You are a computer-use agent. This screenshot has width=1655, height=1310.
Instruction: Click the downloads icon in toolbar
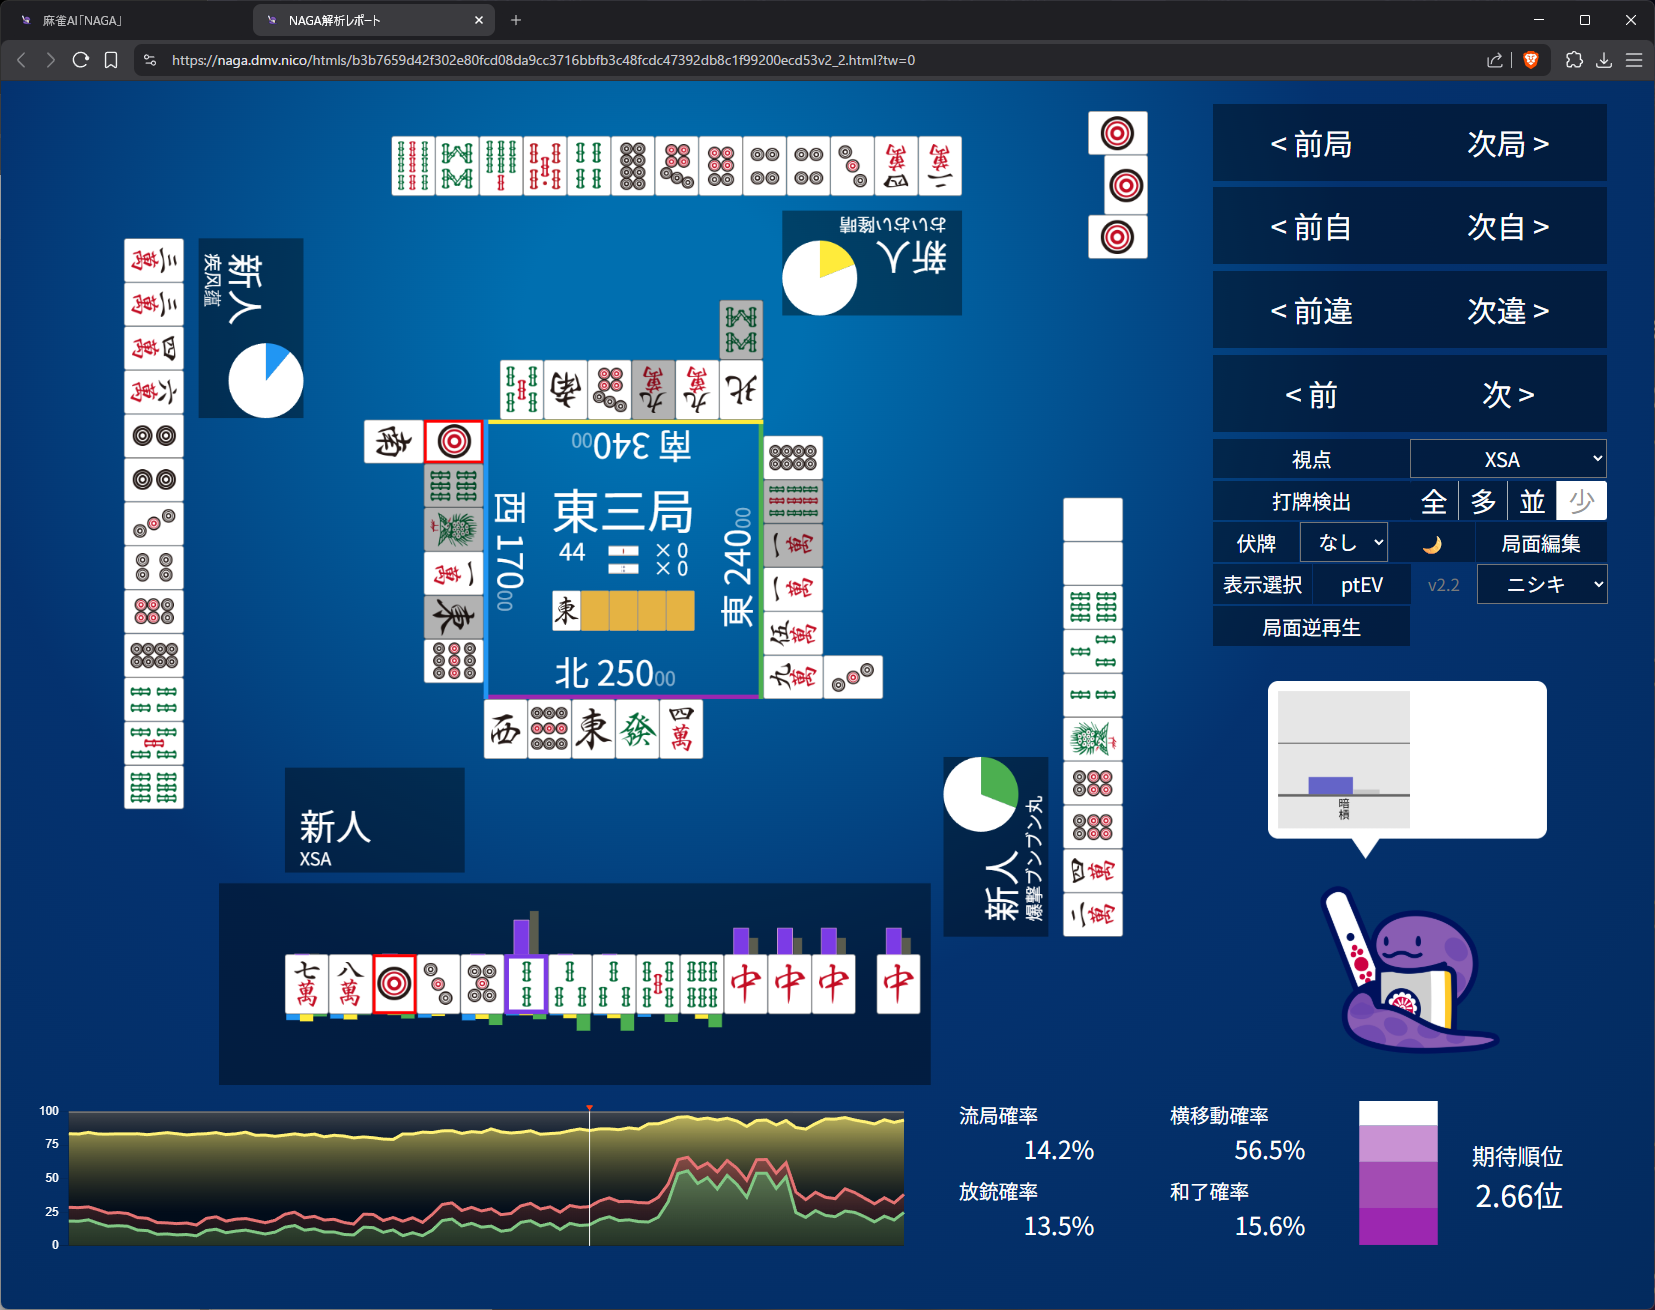(x=1604, y=60)
